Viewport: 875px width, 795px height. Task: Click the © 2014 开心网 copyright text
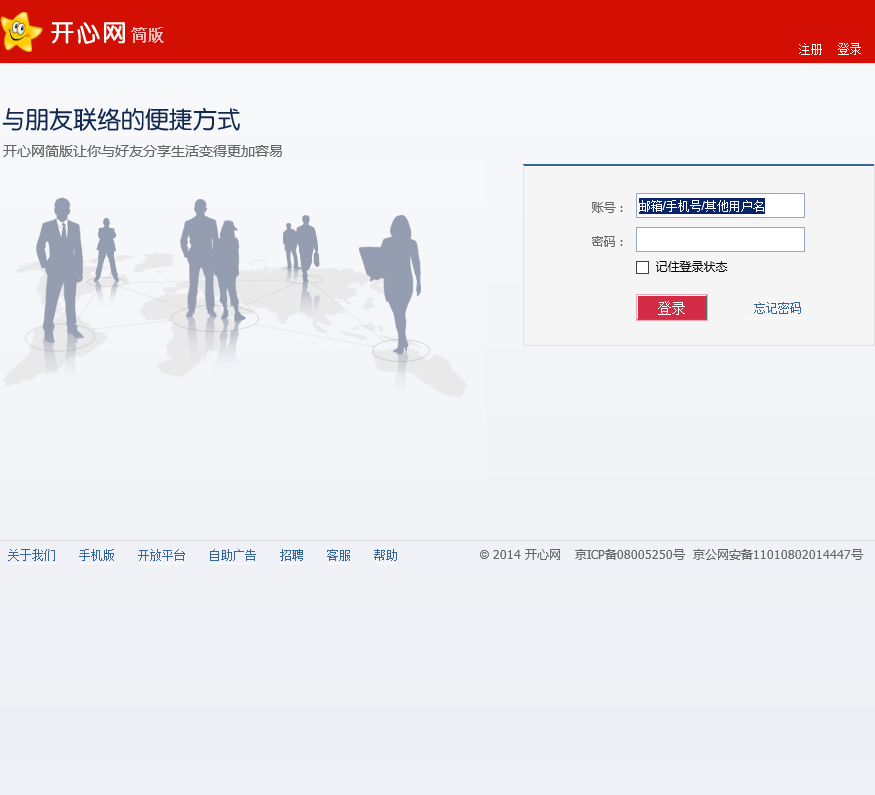click(520, 555)
